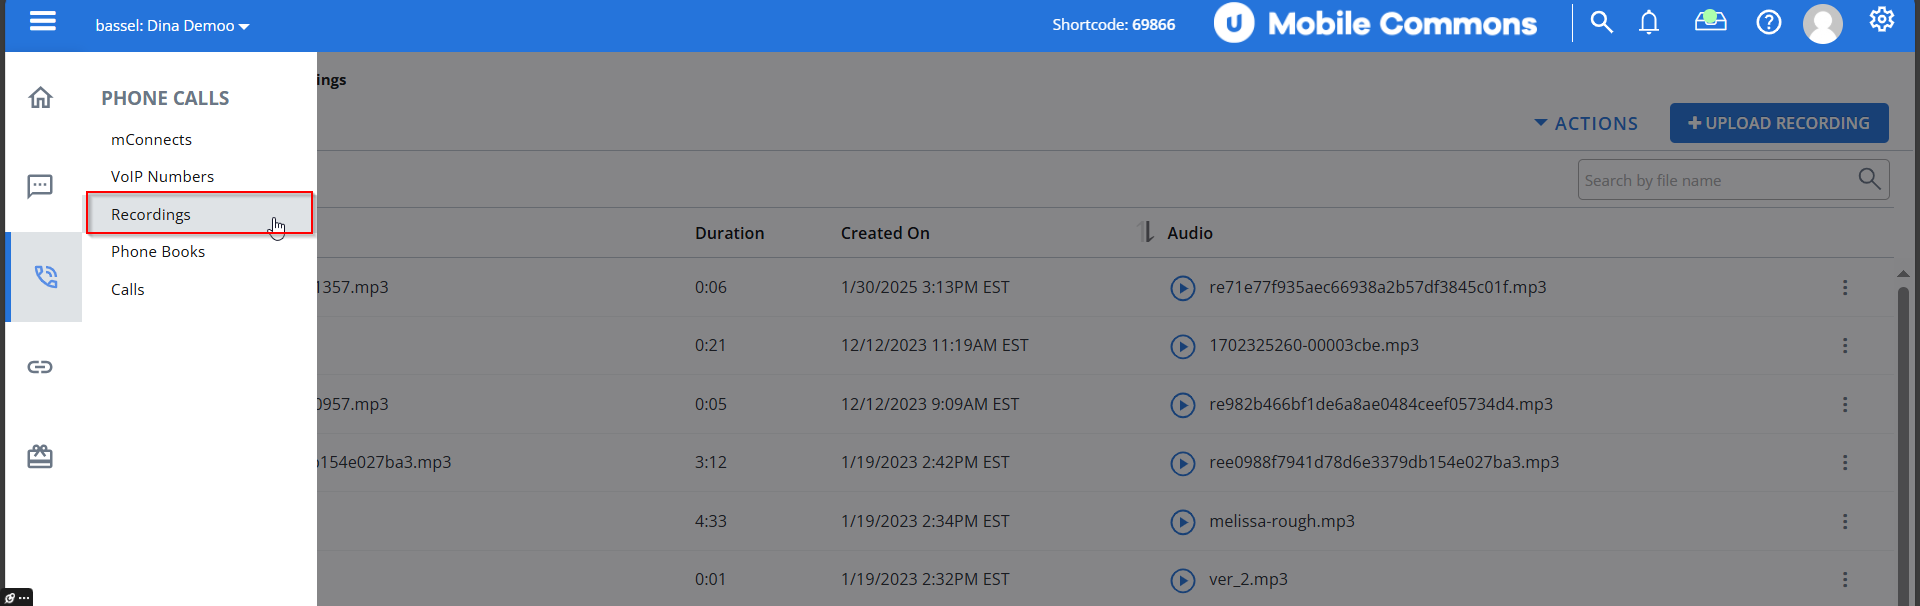Play re982b466bf1de6a8ae0484ceef05734d4.mp3
Screen dimensions: 1920x606
coord(1182,405)
